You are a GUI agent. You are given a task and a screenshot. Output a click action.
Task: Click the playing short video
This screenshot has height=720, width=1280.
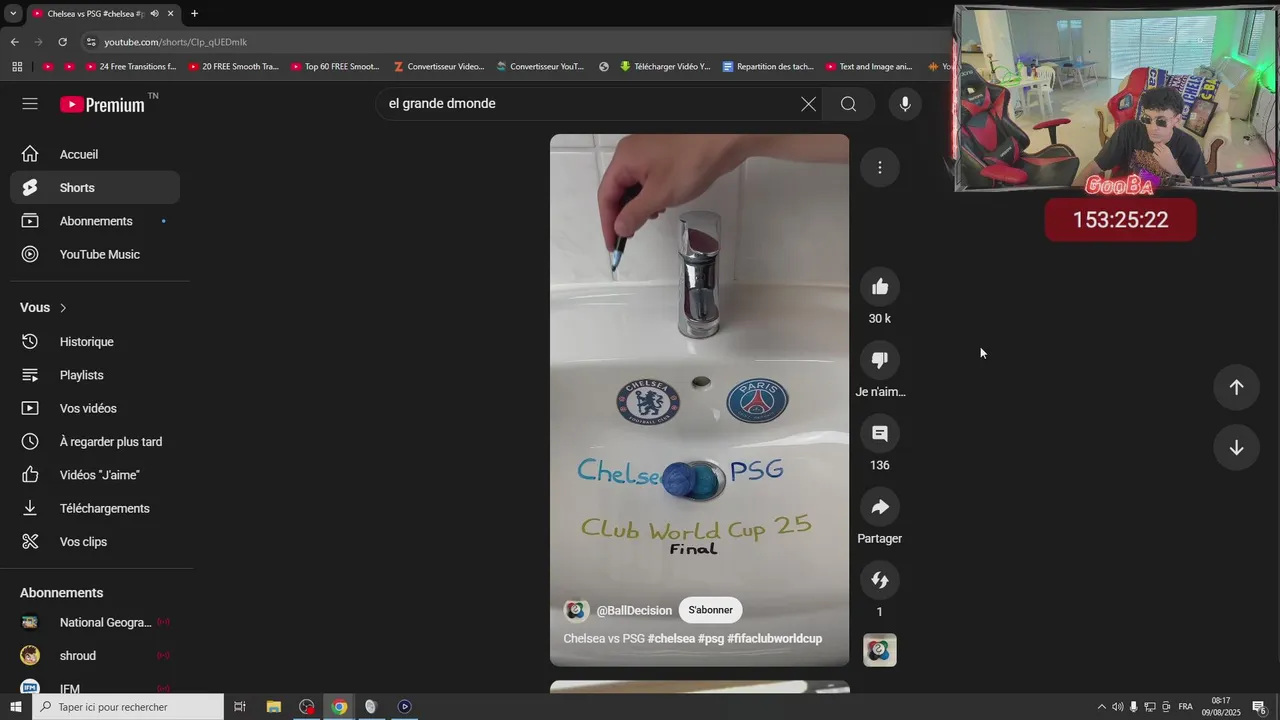coord(699,400)
